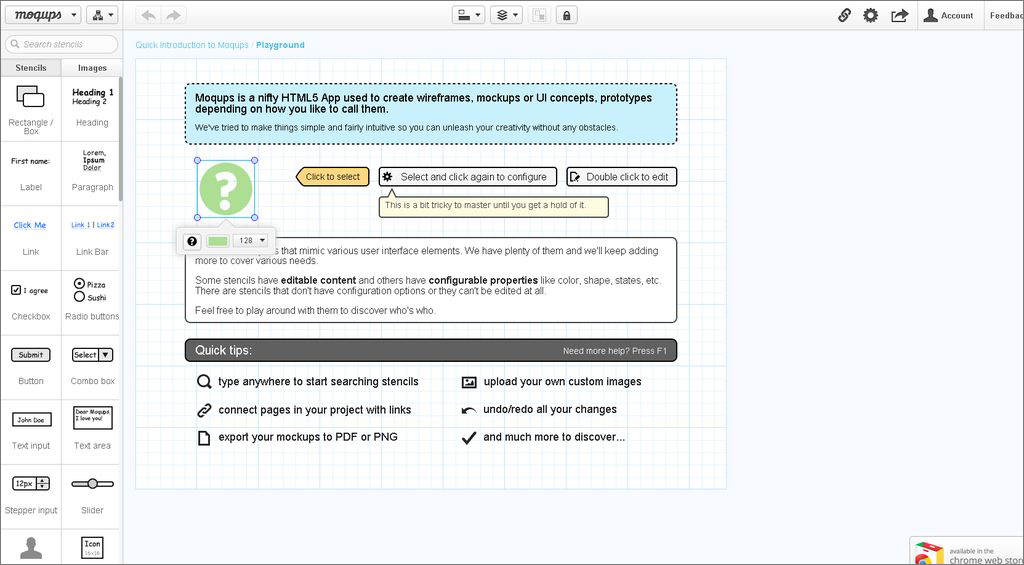Select the Rectangle / Box stencil
The height and width of the screenshot is (565, 1024).
point(31,109)
